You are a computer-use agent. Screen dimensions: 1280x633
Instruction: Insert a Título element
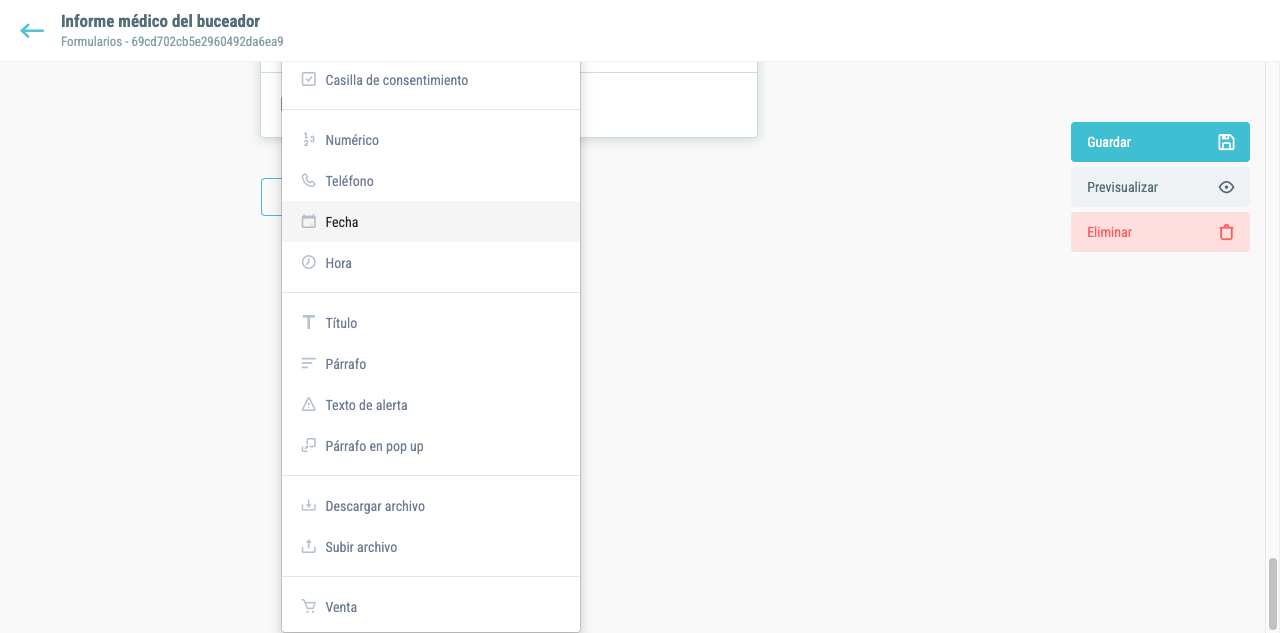click(431, 323)
